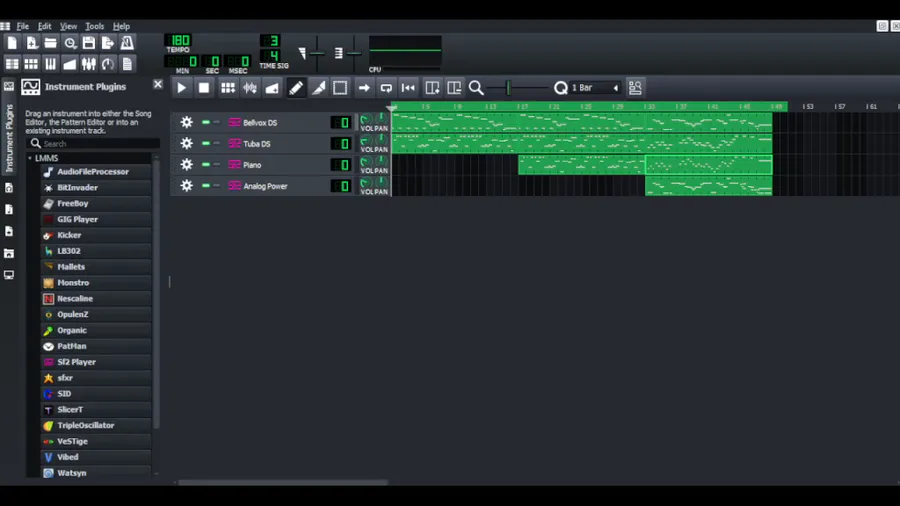This screenshot has width=900, height=506.
Task: Show the Mixer window
Action: click(x=89, y=64)
